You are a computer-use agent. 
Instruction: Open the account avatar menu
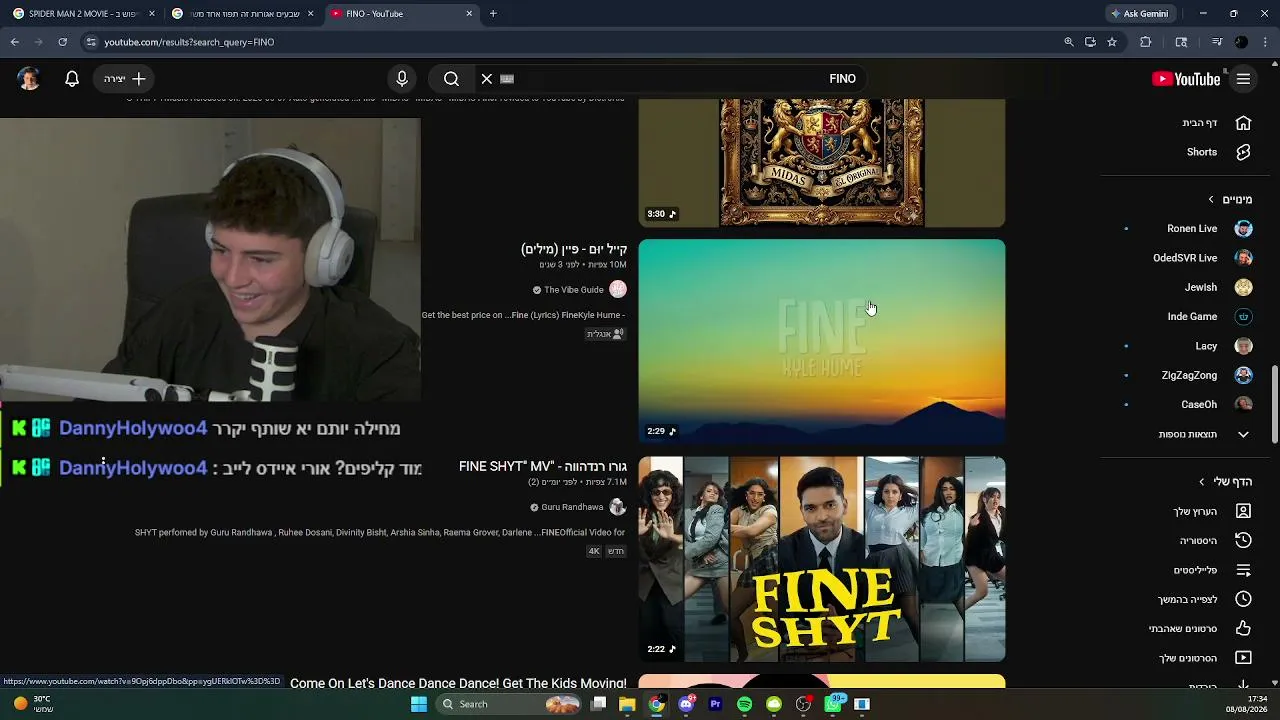click(29, 79)
